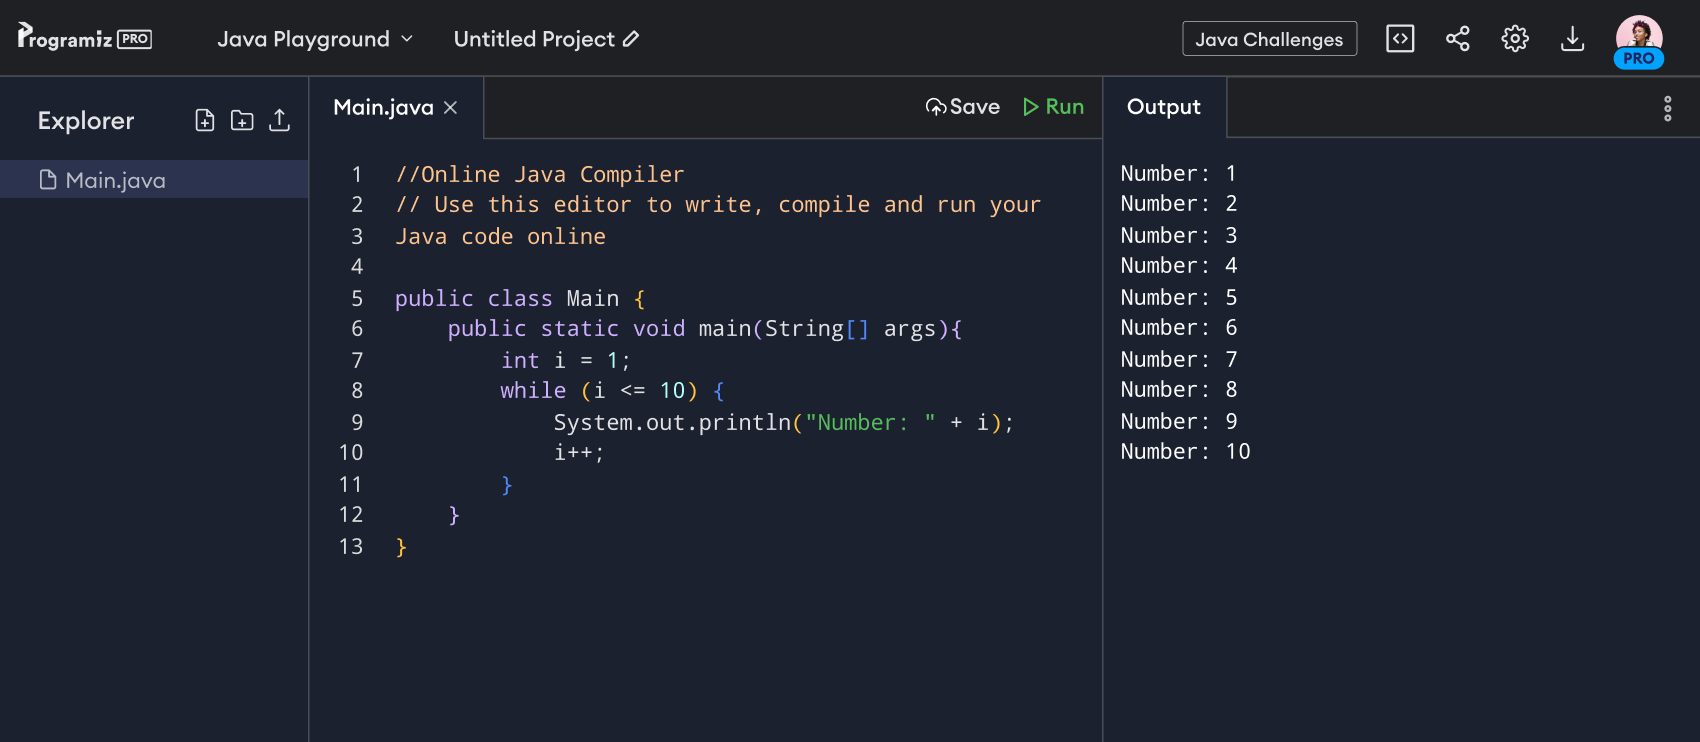
Task: Click the 'public class Main {' line
Action: (520, 299)
